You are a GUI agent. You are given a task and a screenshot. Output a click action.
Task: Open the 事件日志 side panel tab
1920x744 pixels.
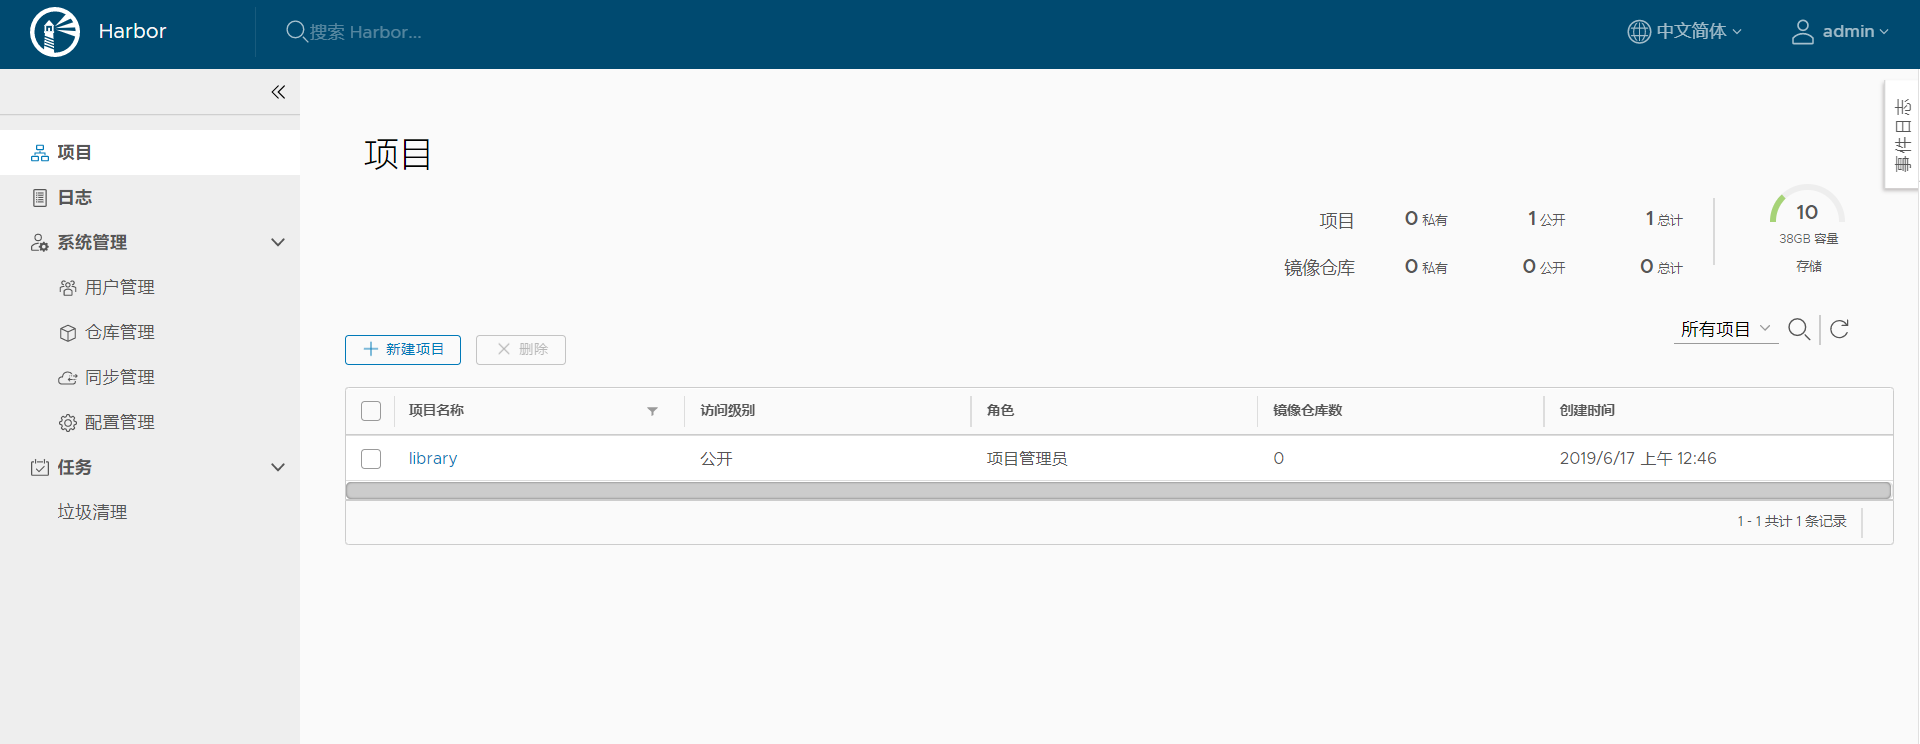pos(1902,135)
